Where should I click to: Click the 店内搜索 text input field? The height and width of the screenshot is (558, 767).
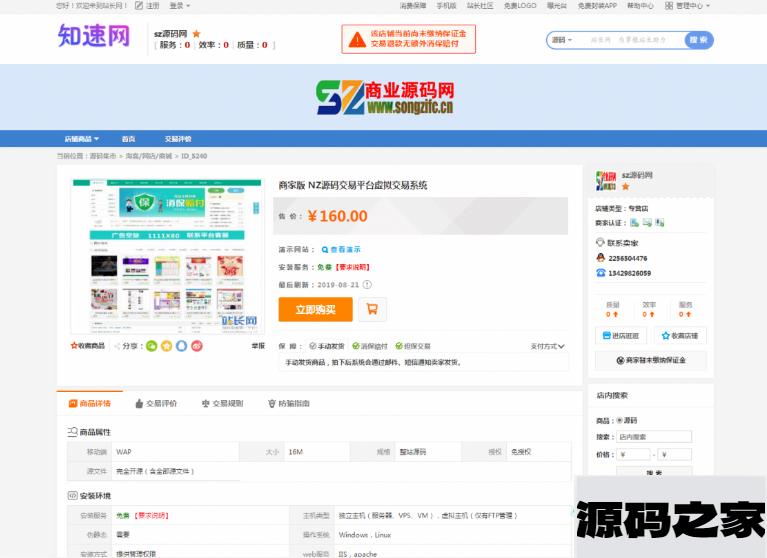tap(654, 437)
